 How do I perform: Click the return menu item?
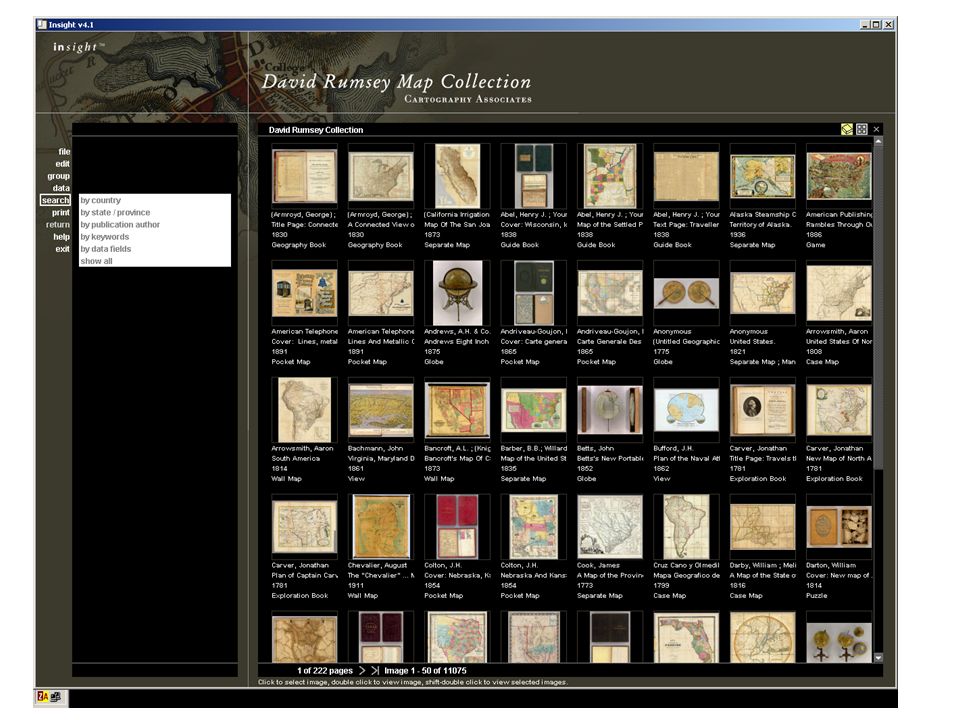pyautogui.click(x=58, y=225)
